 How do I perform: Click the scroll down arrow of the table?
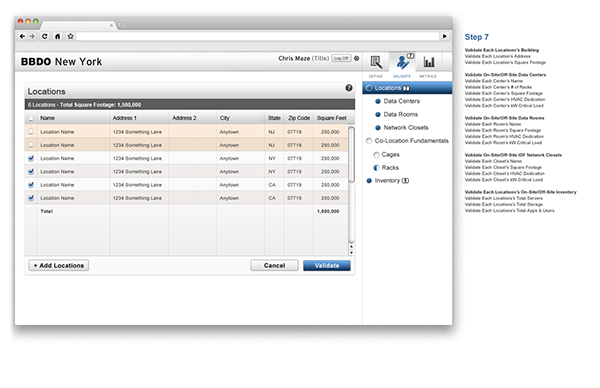(351, 253)
